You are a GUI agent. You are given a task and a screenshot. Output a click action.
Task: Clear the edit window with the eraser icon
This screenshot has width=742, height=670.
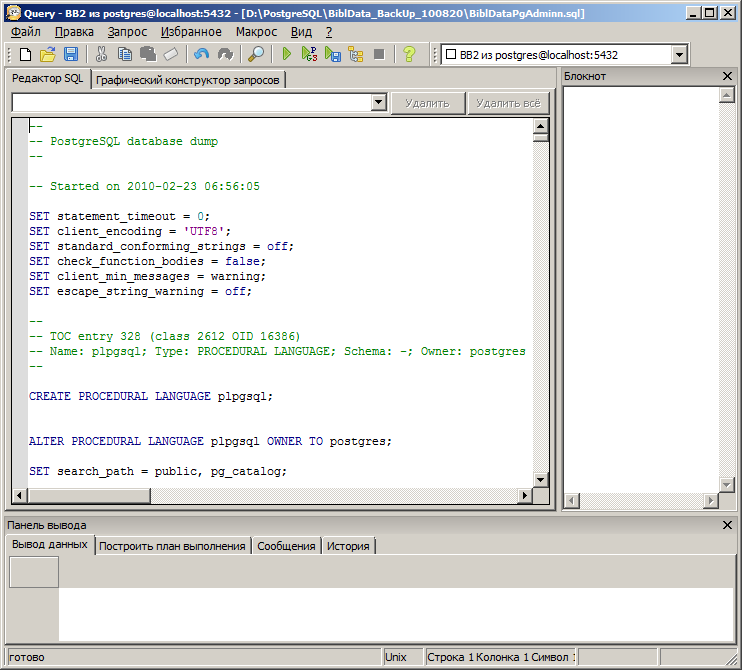[x=171, y=54]
